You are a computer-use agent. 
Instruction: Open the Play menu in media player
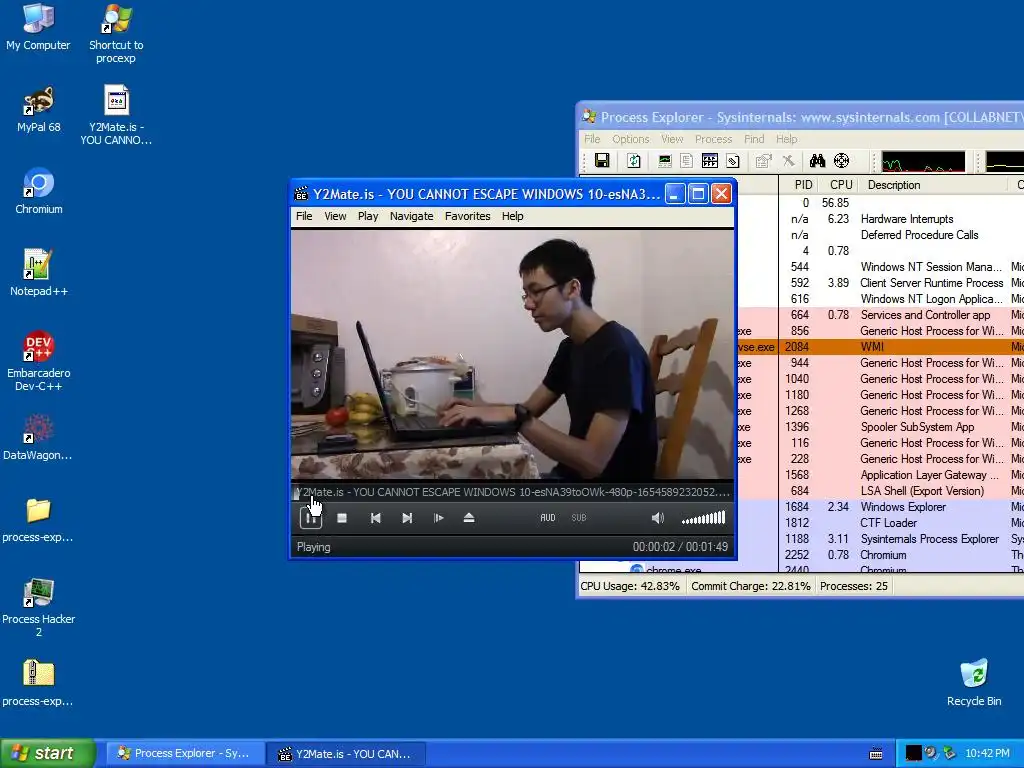click(x=368, y=216)
